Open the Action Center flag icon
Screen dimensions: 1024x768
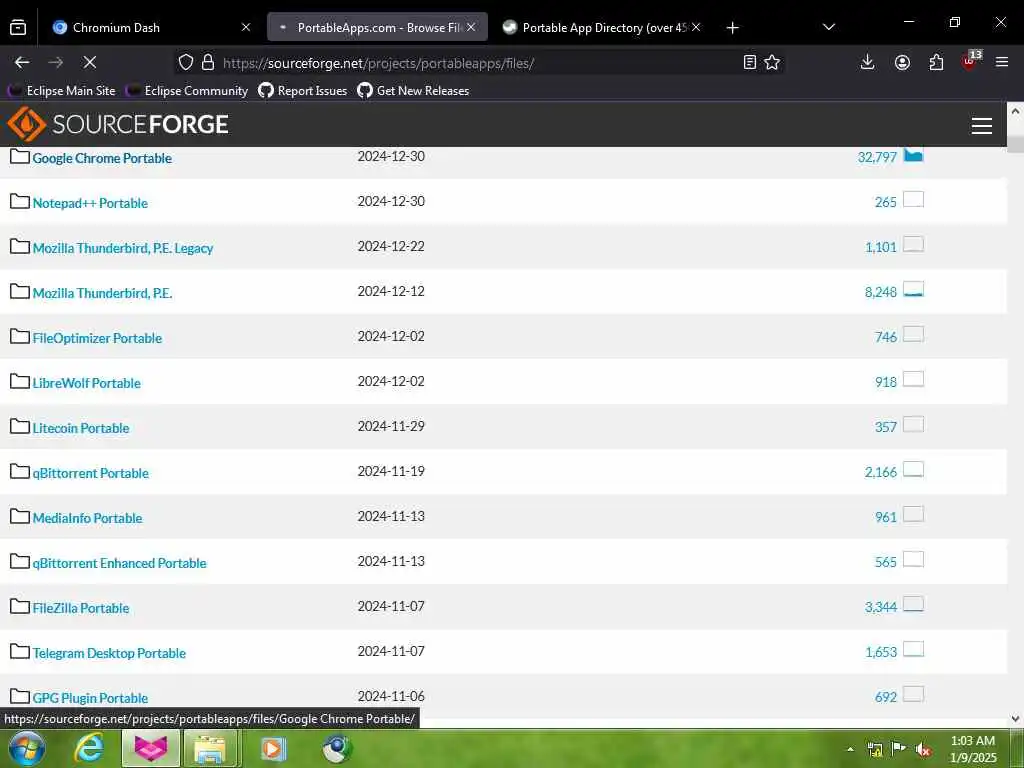coord(898,749)
